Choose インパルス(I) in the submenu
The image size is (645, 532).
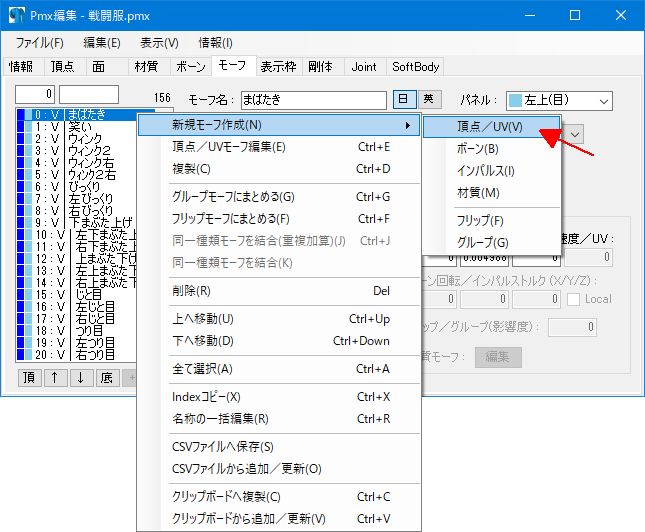pyautogui.click(x=491, y=171)
